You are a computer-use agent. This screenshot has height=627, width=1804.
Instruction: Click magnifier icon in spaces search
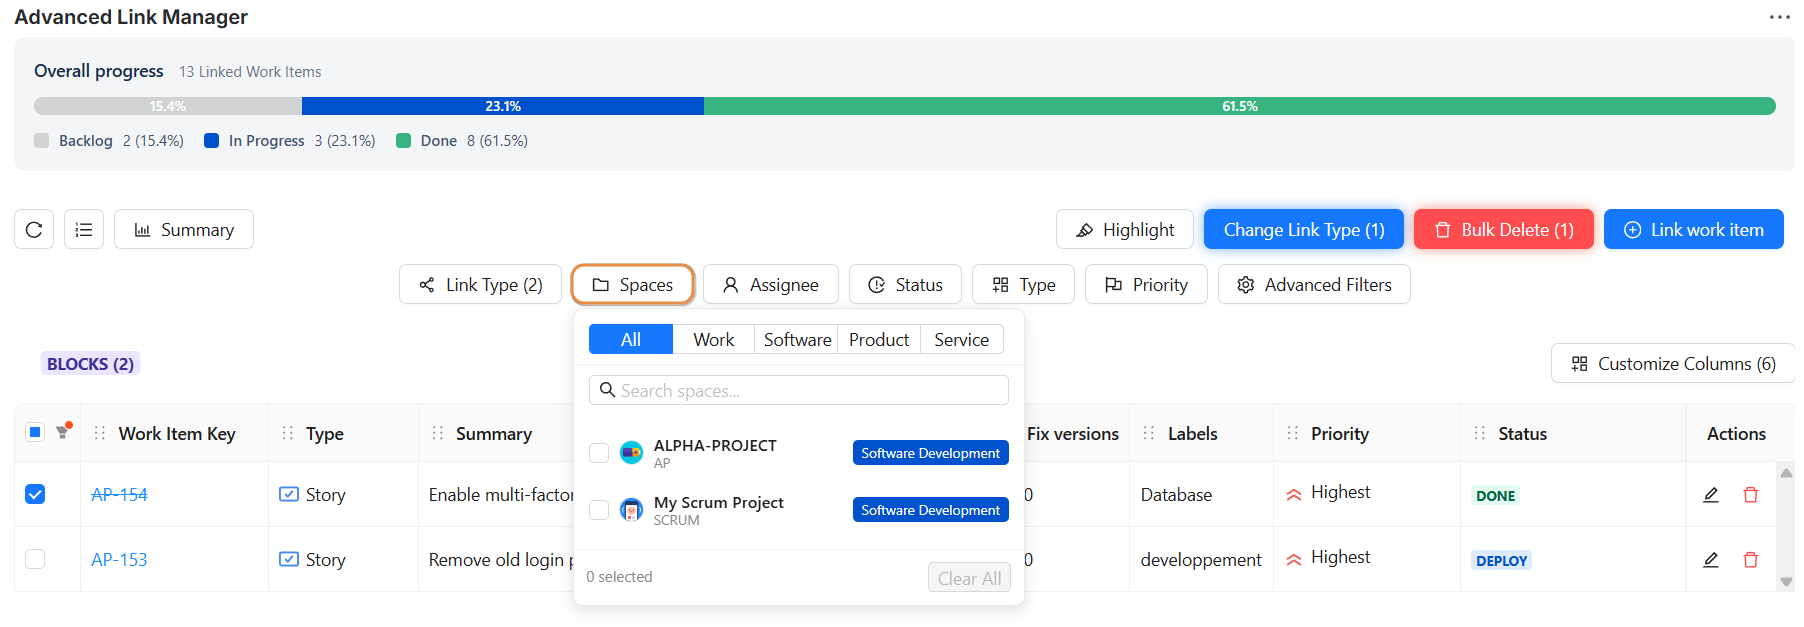pyautogui.click(x=607, y=390)
